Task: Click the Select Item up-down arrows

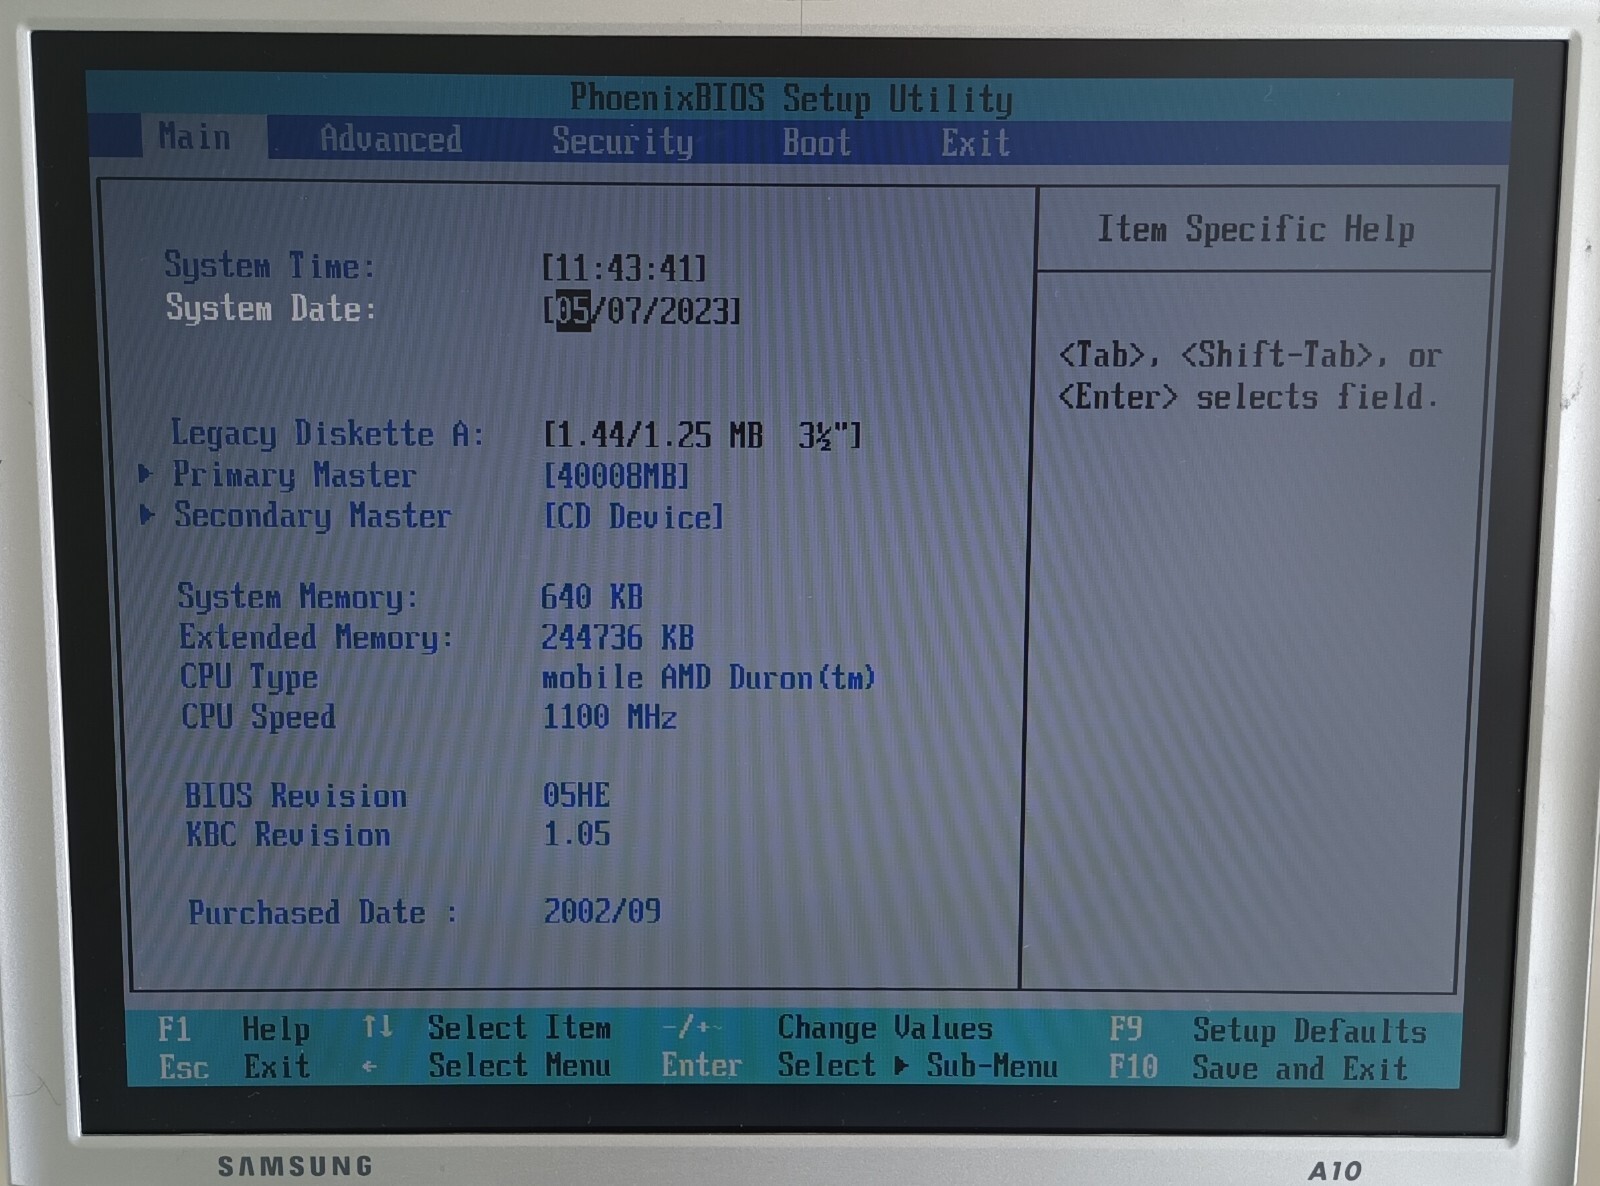Action: [377, 1027]
